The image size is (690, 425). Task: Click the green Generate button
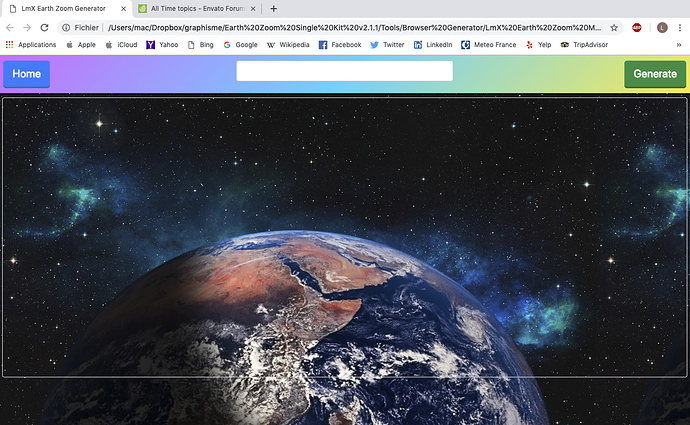tap(655, 74)
